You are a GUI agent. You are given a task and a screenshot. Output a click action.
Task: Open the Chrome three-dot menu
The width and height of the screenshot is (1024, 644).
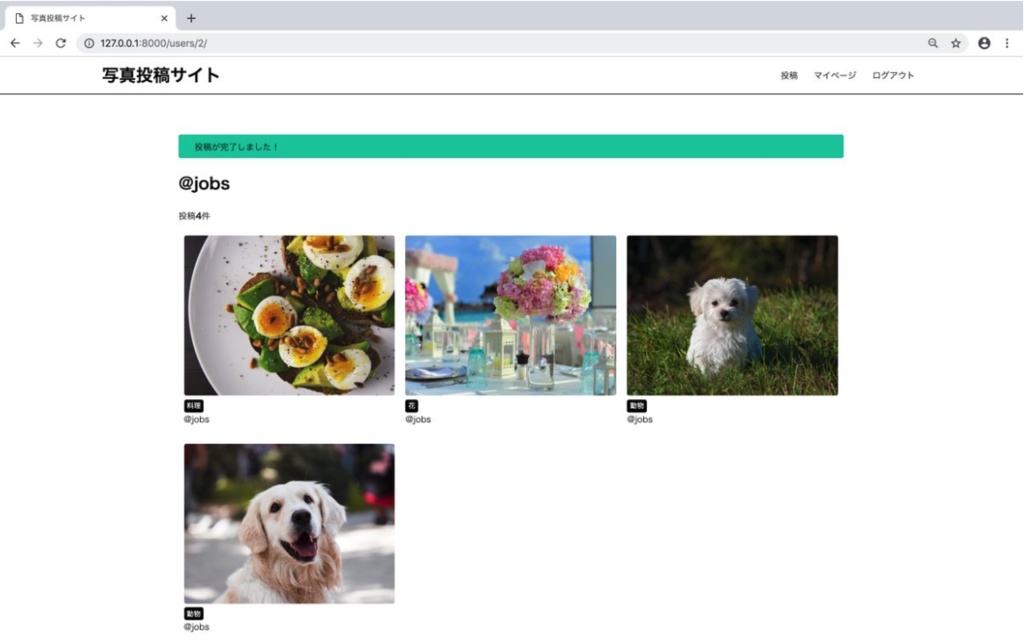click(x=1007, y=43)
